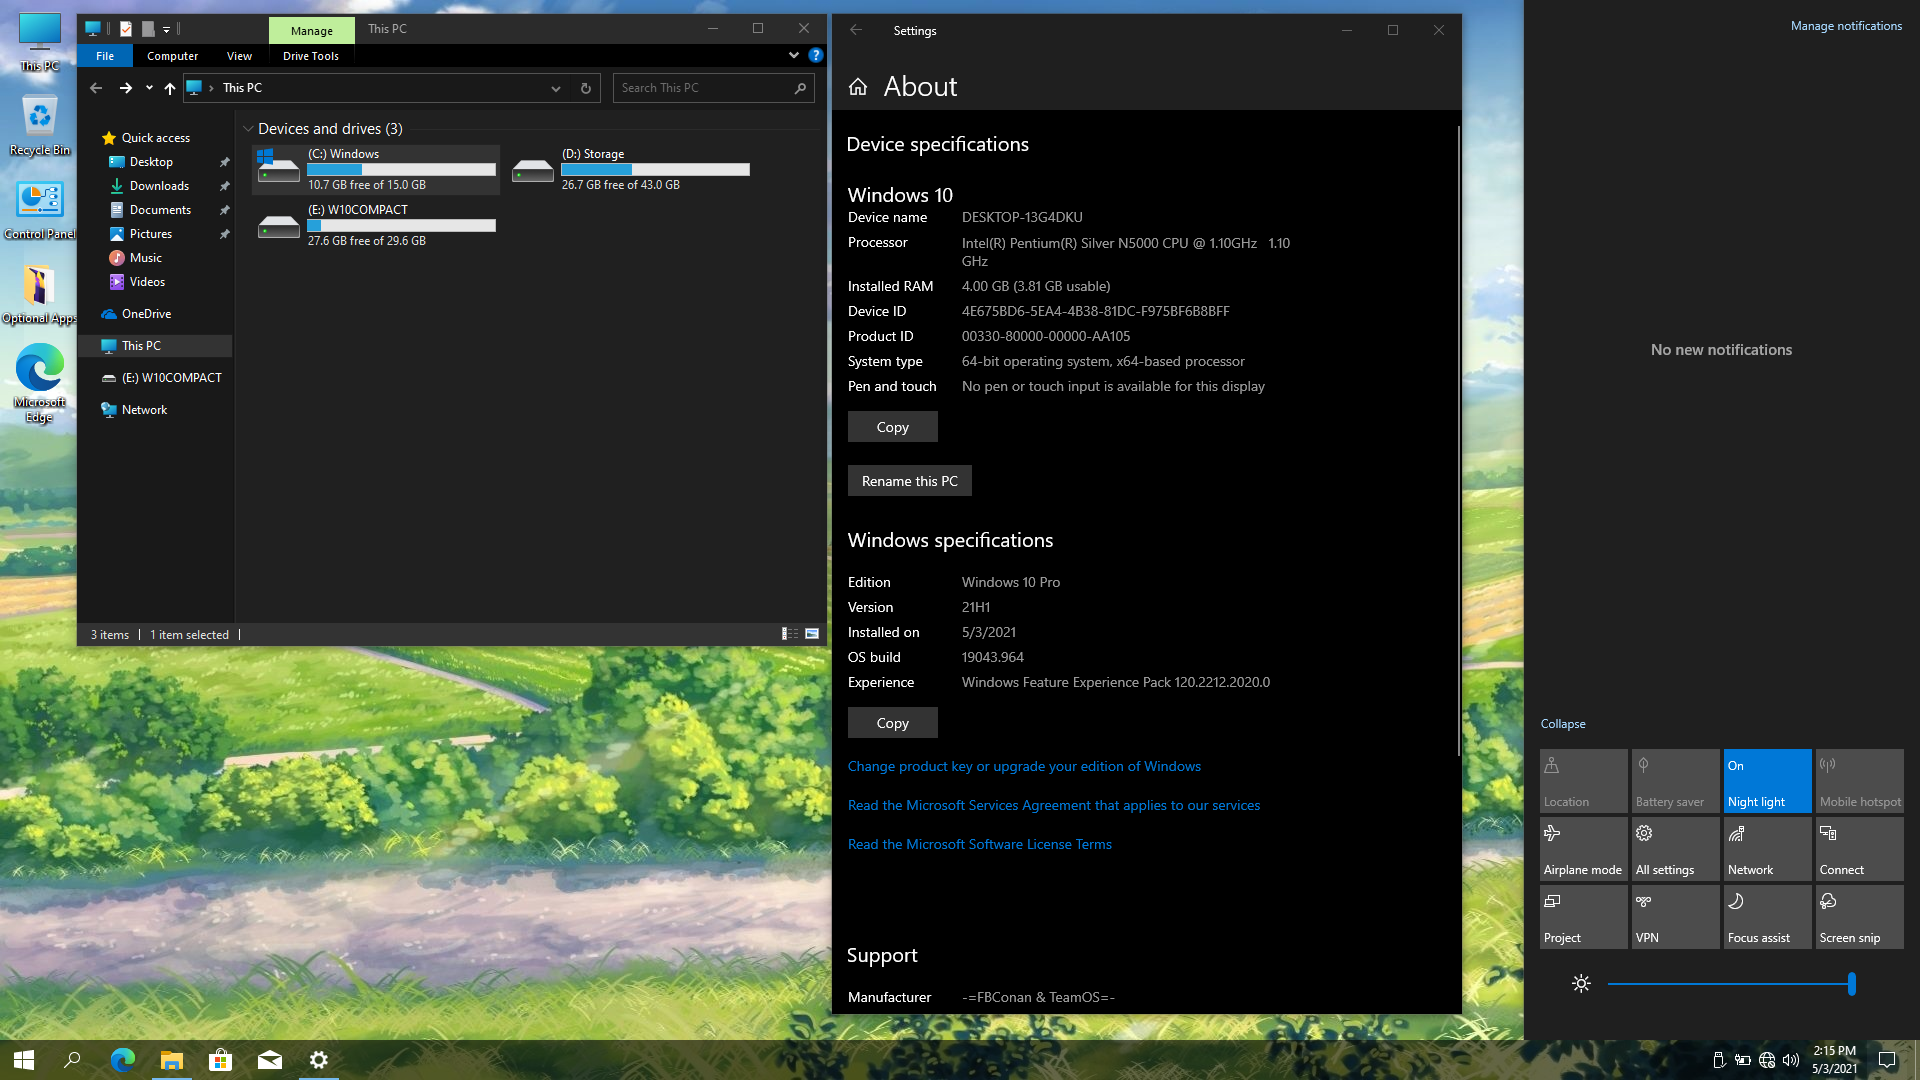Open the Quick Access Toolbar customize dropdown
This screenshot has width=1920, height=1080.
click(166, 29)
